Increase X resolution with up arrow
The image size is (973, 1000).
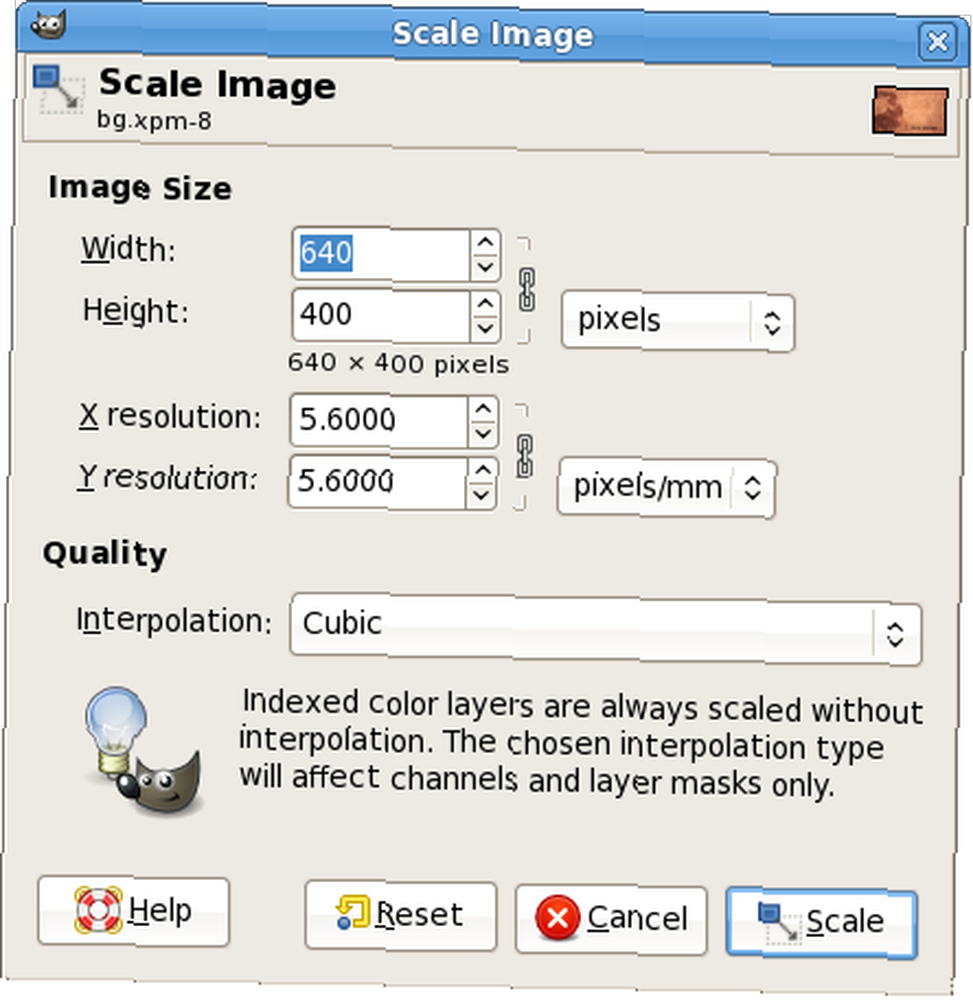pyautogui.click(x=483, y=408)
